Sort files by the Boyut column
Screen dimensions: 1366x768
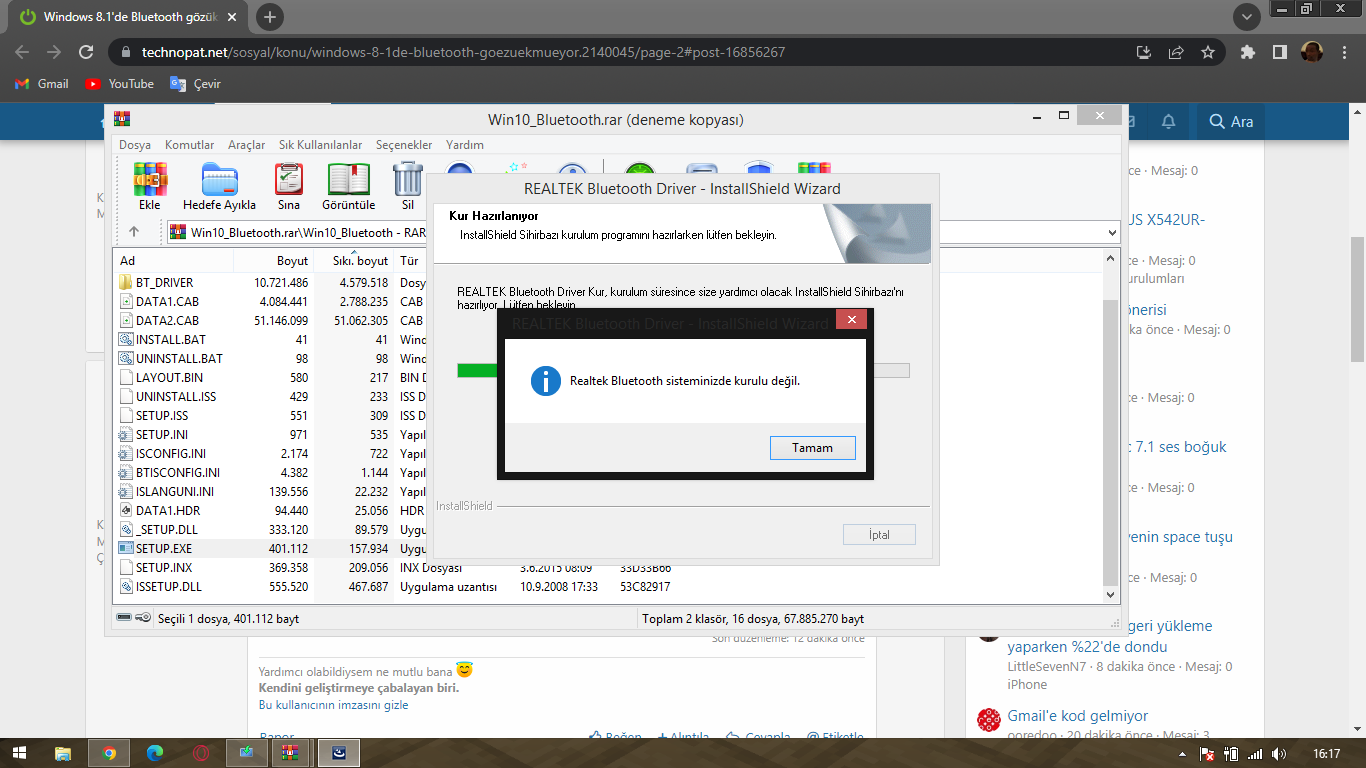[273, 261]
